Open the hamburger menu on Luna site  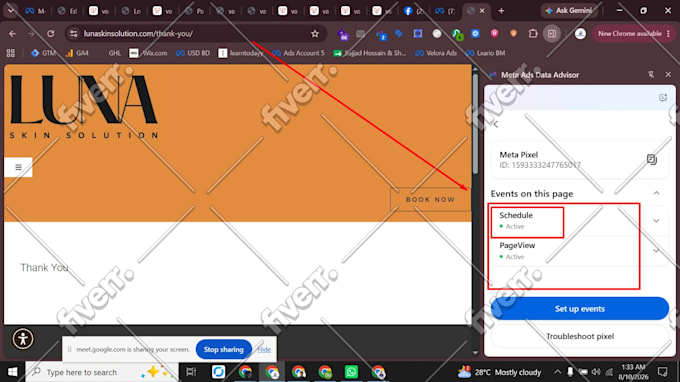tap(18, 167)
